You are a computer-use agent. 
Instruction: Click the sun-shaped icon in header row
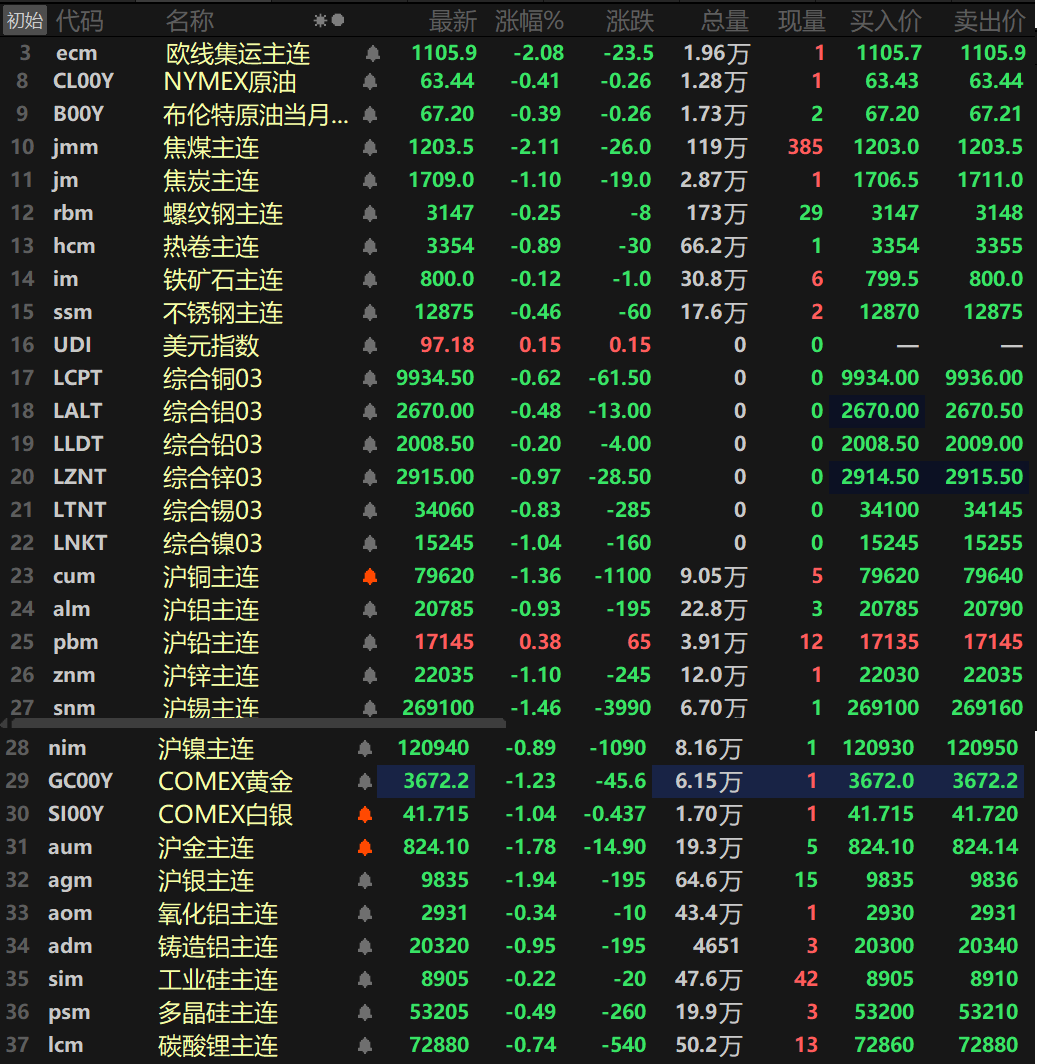[320, 20]
